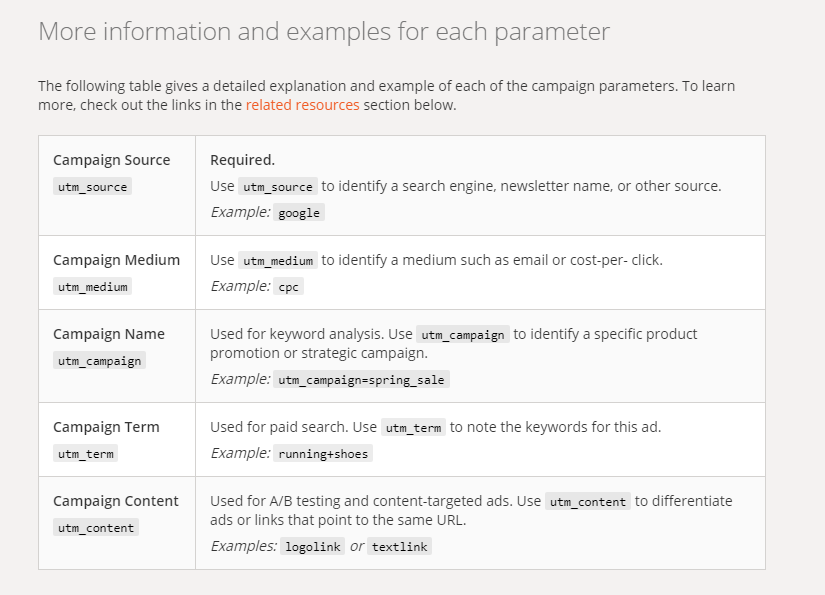This screenshot has width=825, height=595.
Task: Click inline utm_content code in the description sentence
Action: (x=588, y=502)
